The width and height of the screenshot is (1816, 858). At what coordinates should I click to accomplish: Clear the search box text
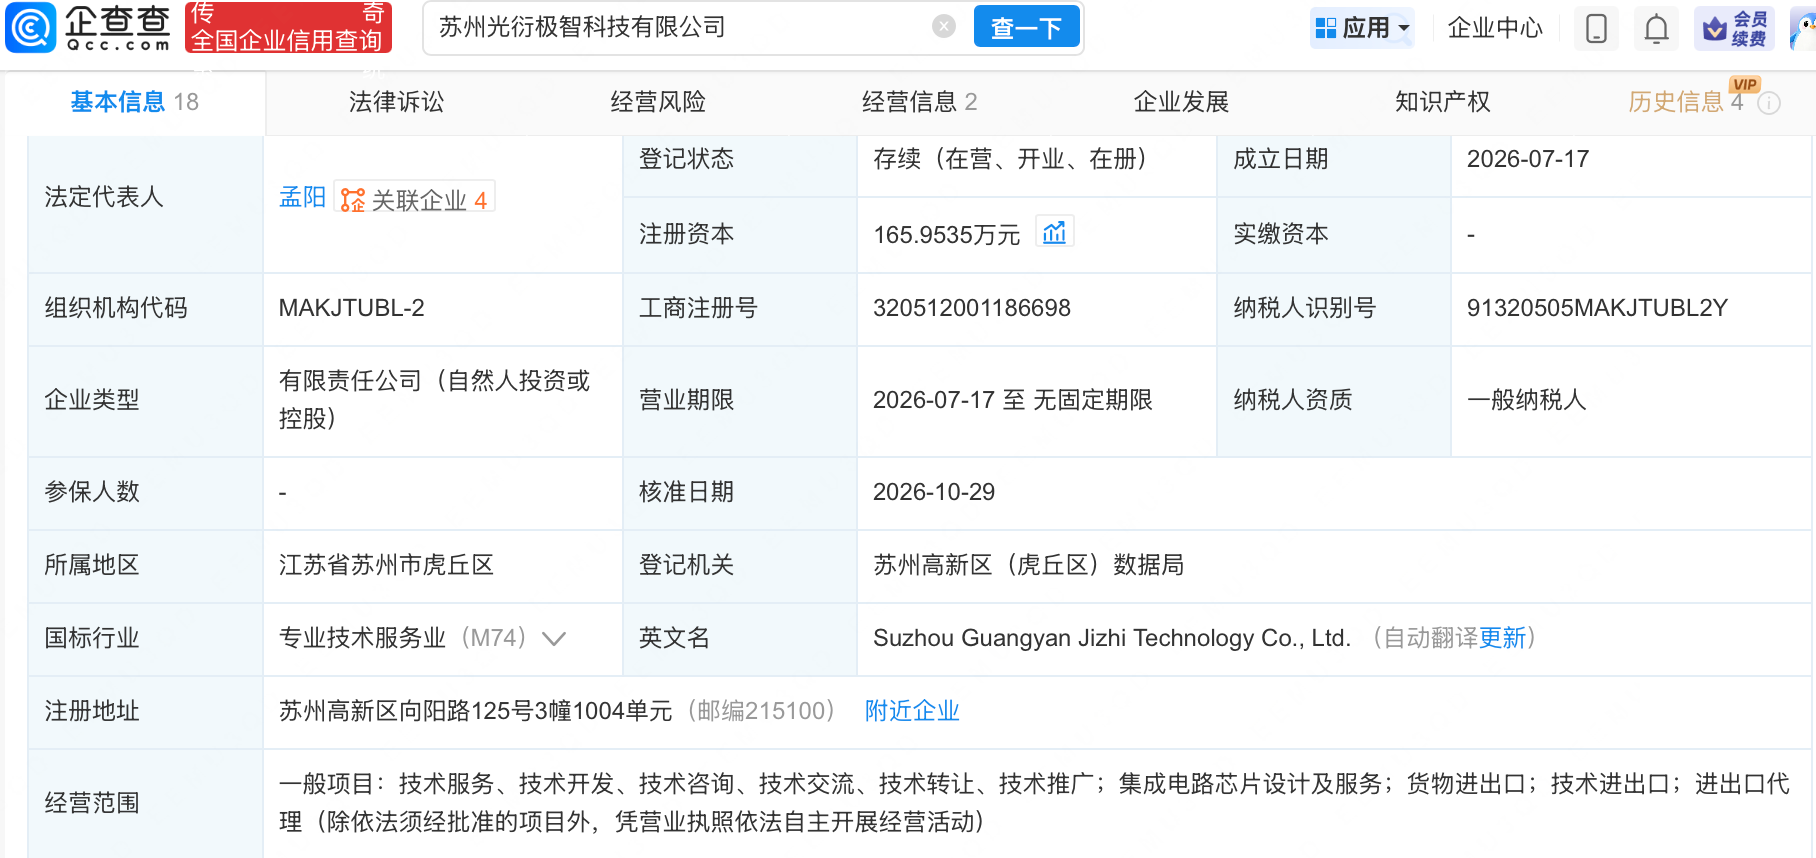pyautogui.click(x=943, y=27)
